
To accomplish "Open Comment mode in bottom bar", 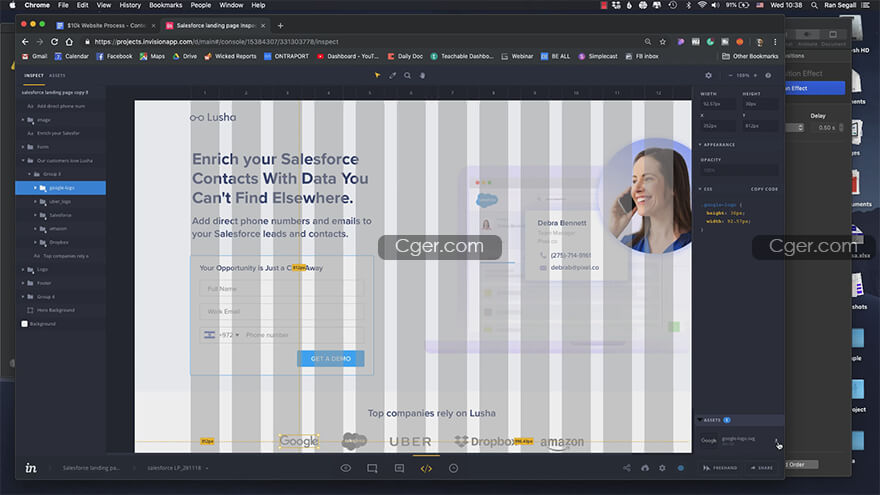I will [x=399, y=468].
